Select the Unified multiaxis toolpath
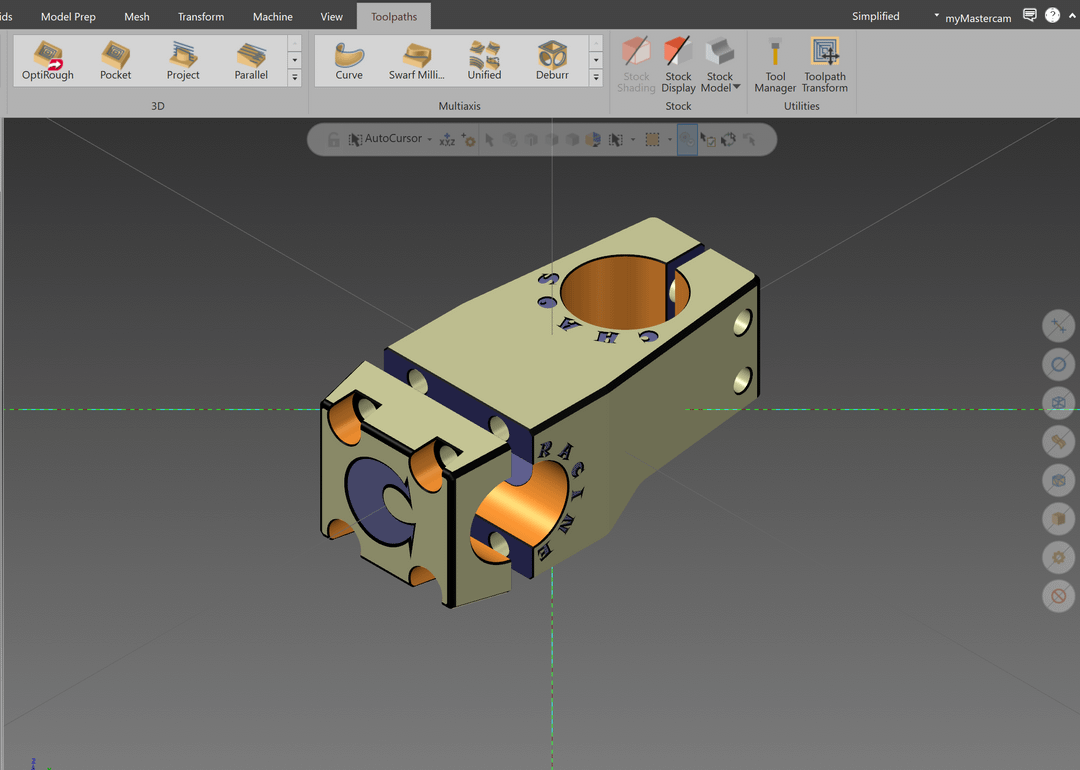Screen dimensions: 1080x770 (x=484, y=61)
